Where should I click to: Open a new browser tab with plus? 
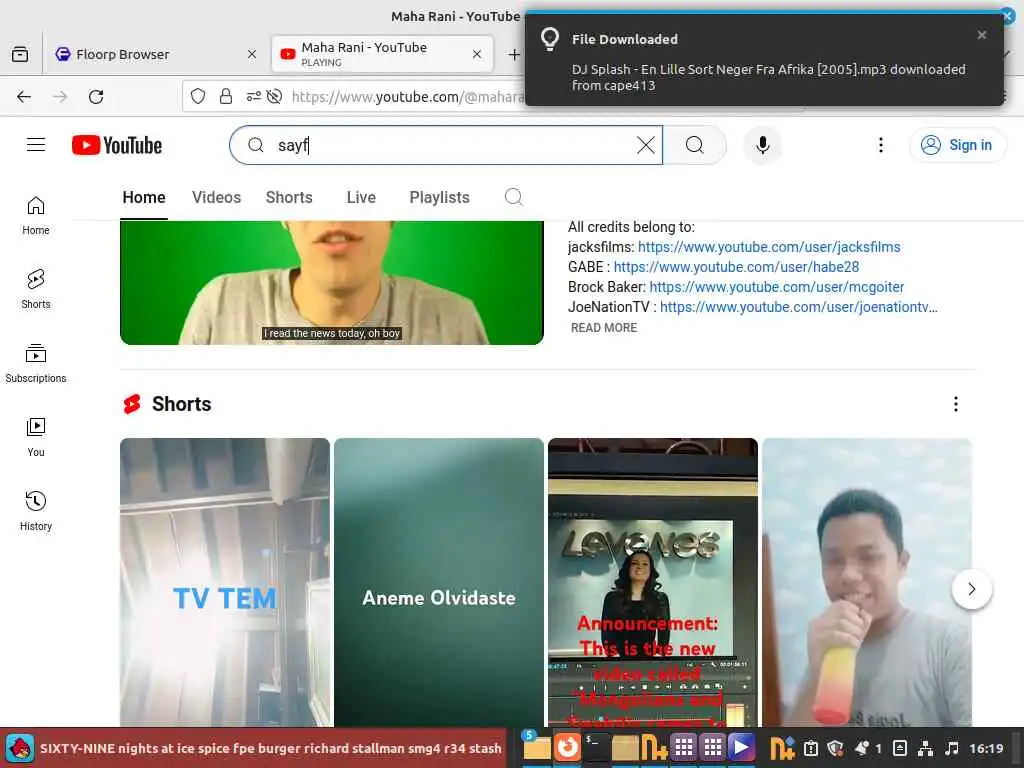[x=514, y=54]
